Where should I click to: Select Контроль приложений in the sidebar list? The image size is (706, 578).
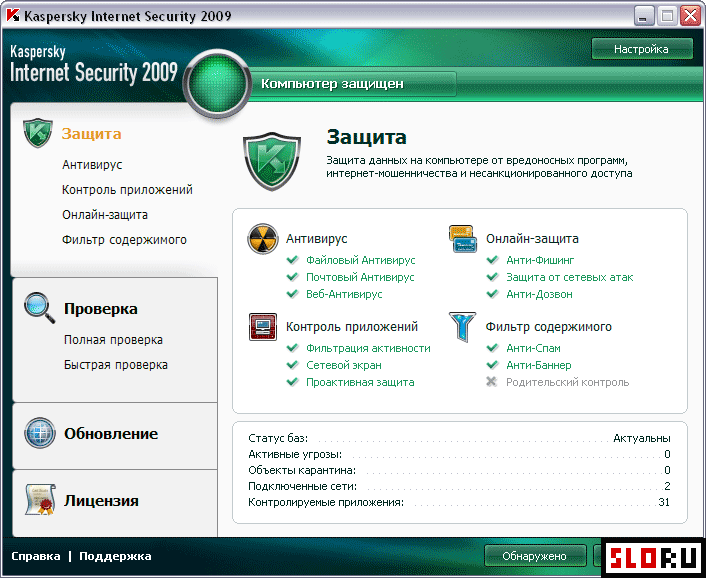pos(127,190)
